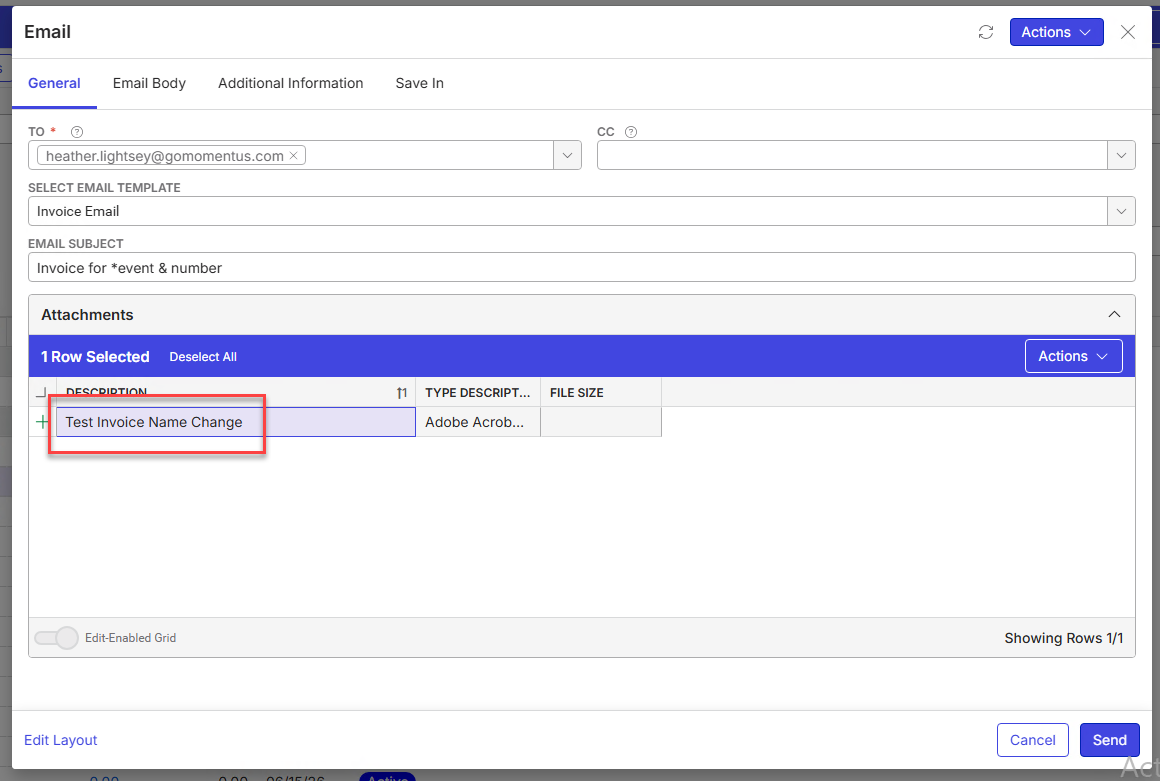This screenshot has width=1160, height=781.
Task: Click the grid select-all corner cell
Action: 42,392
